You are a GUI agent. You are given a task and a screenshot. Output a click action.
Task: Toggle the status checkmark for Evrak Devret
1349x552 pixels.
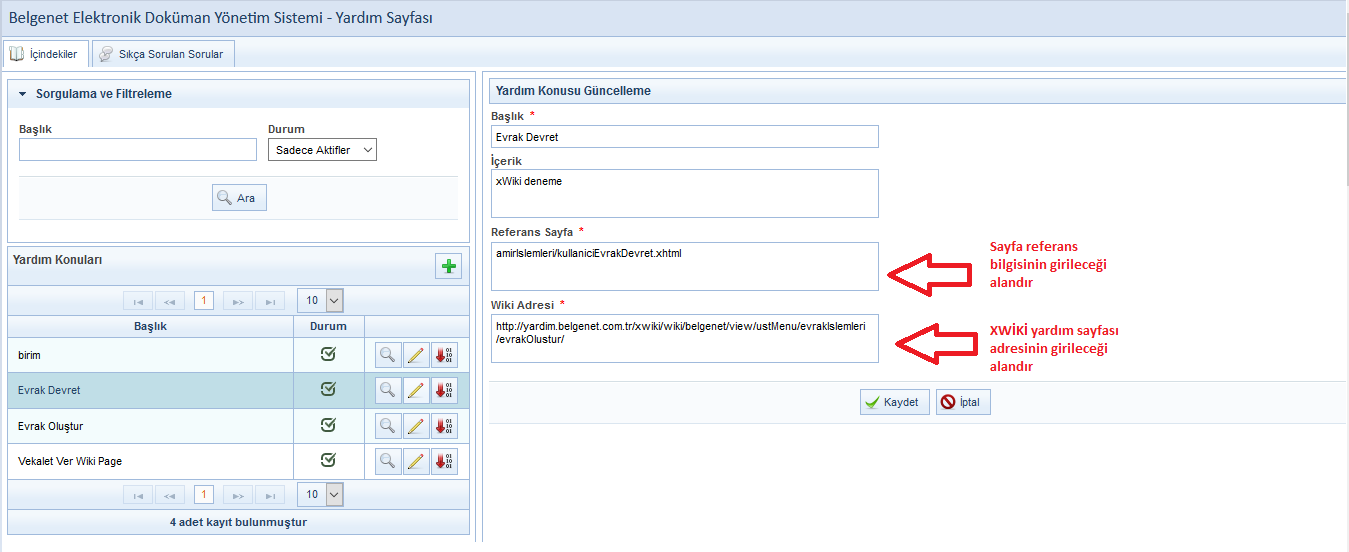tap(328, 389)
